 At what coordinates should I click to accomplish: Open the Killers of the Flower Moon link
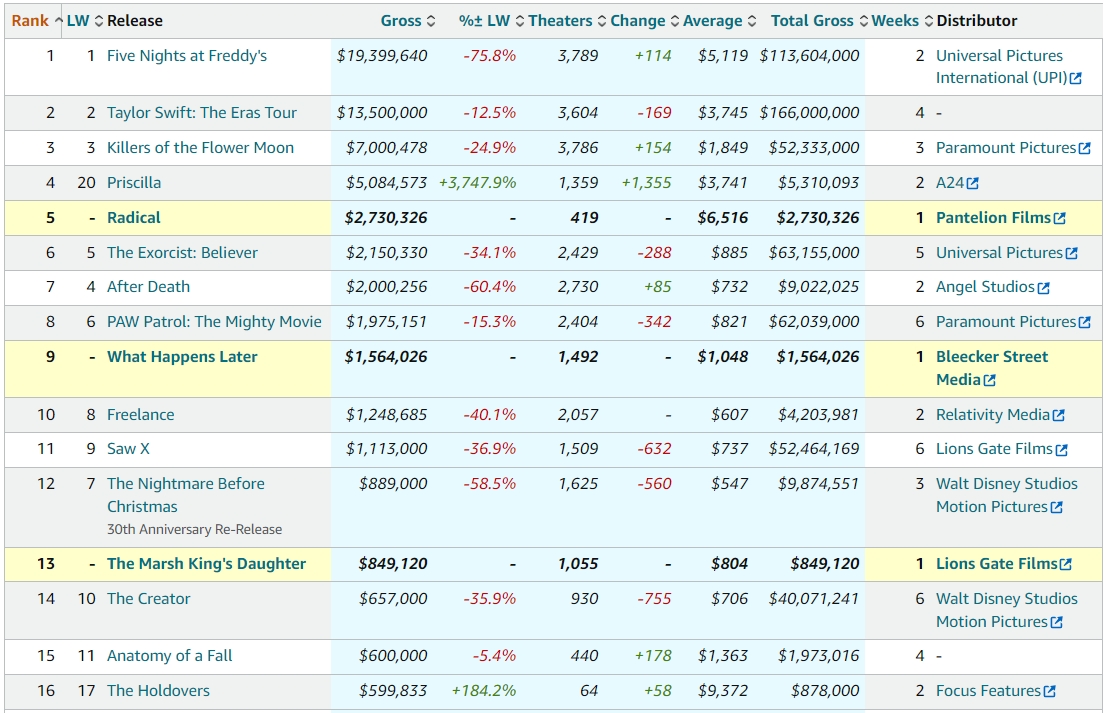[x=200, y=148]
